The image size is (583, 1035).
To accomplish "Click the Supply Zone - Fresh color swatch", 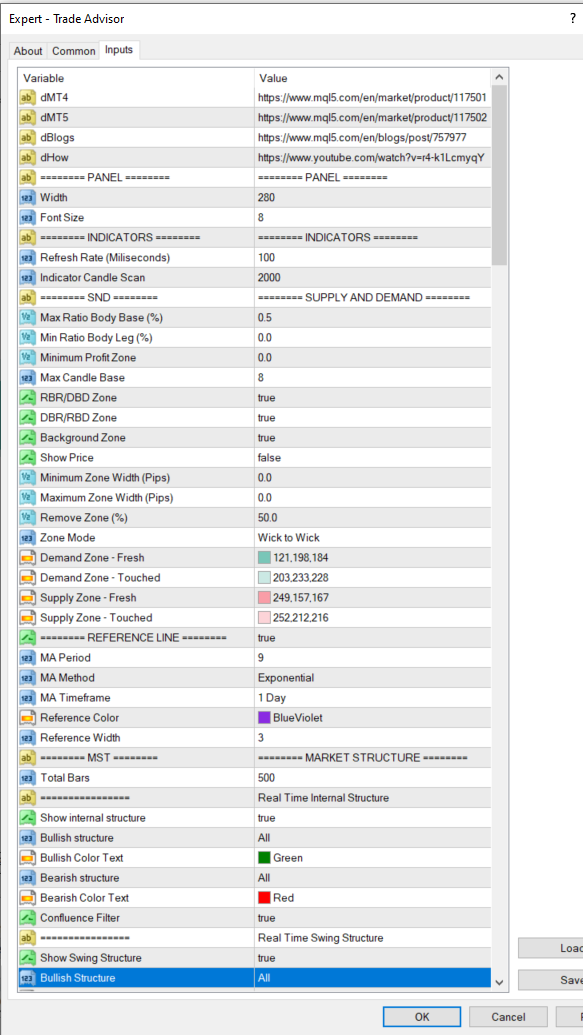I will pos(264,598).
